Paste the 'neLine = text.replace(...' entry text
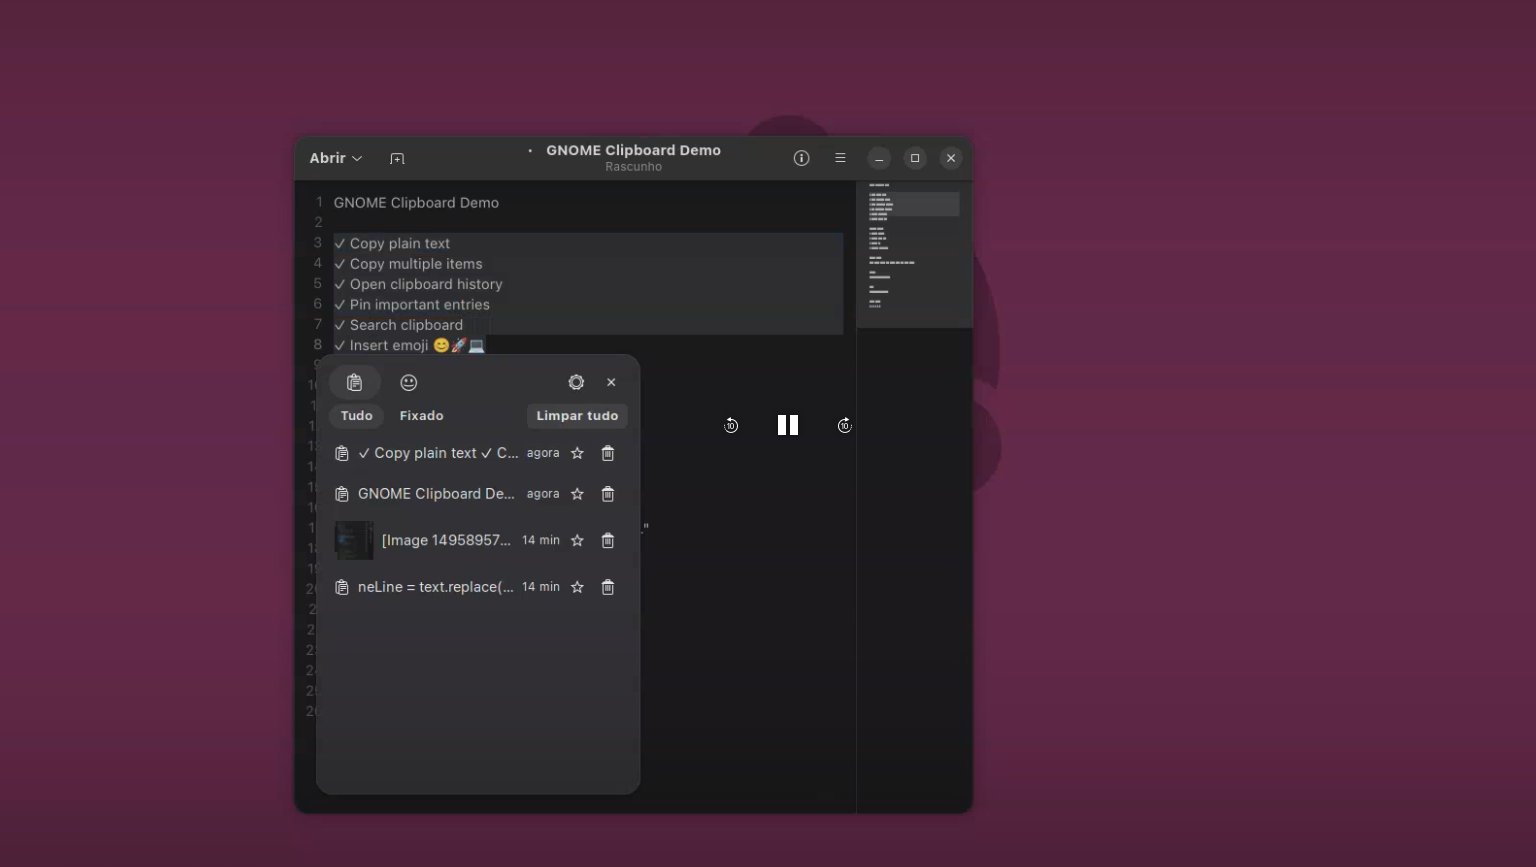Image resolution: width=1536 pixels, height=867 pixels. (436, 587)
